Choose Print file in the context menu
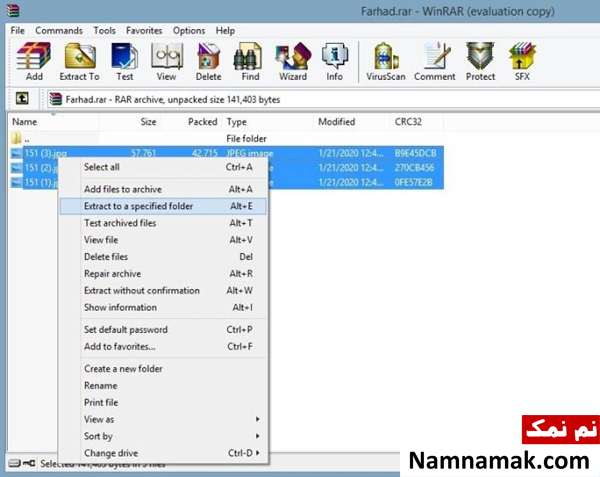This screenshot has height=477, width=600. point(163,402)
